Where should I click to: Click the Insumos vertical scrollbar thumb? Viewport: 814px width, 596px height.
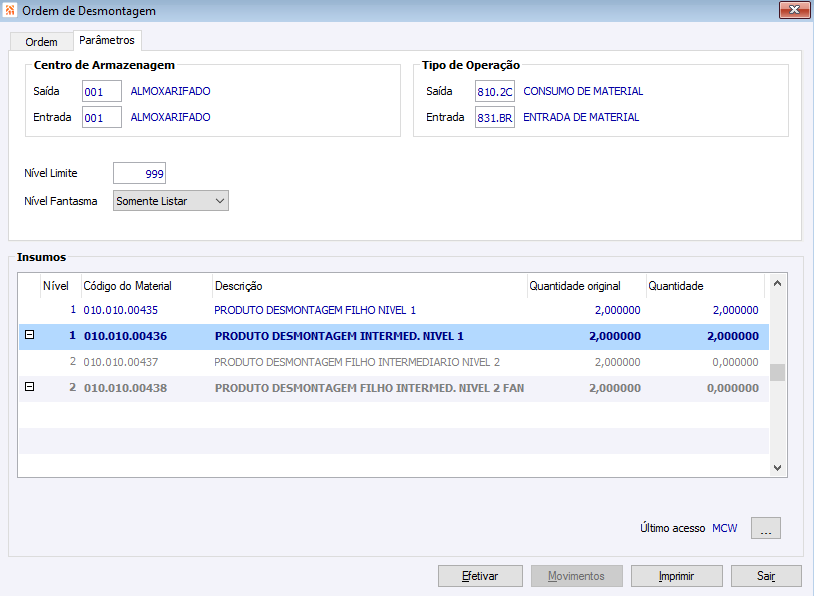tap(777, 372)
